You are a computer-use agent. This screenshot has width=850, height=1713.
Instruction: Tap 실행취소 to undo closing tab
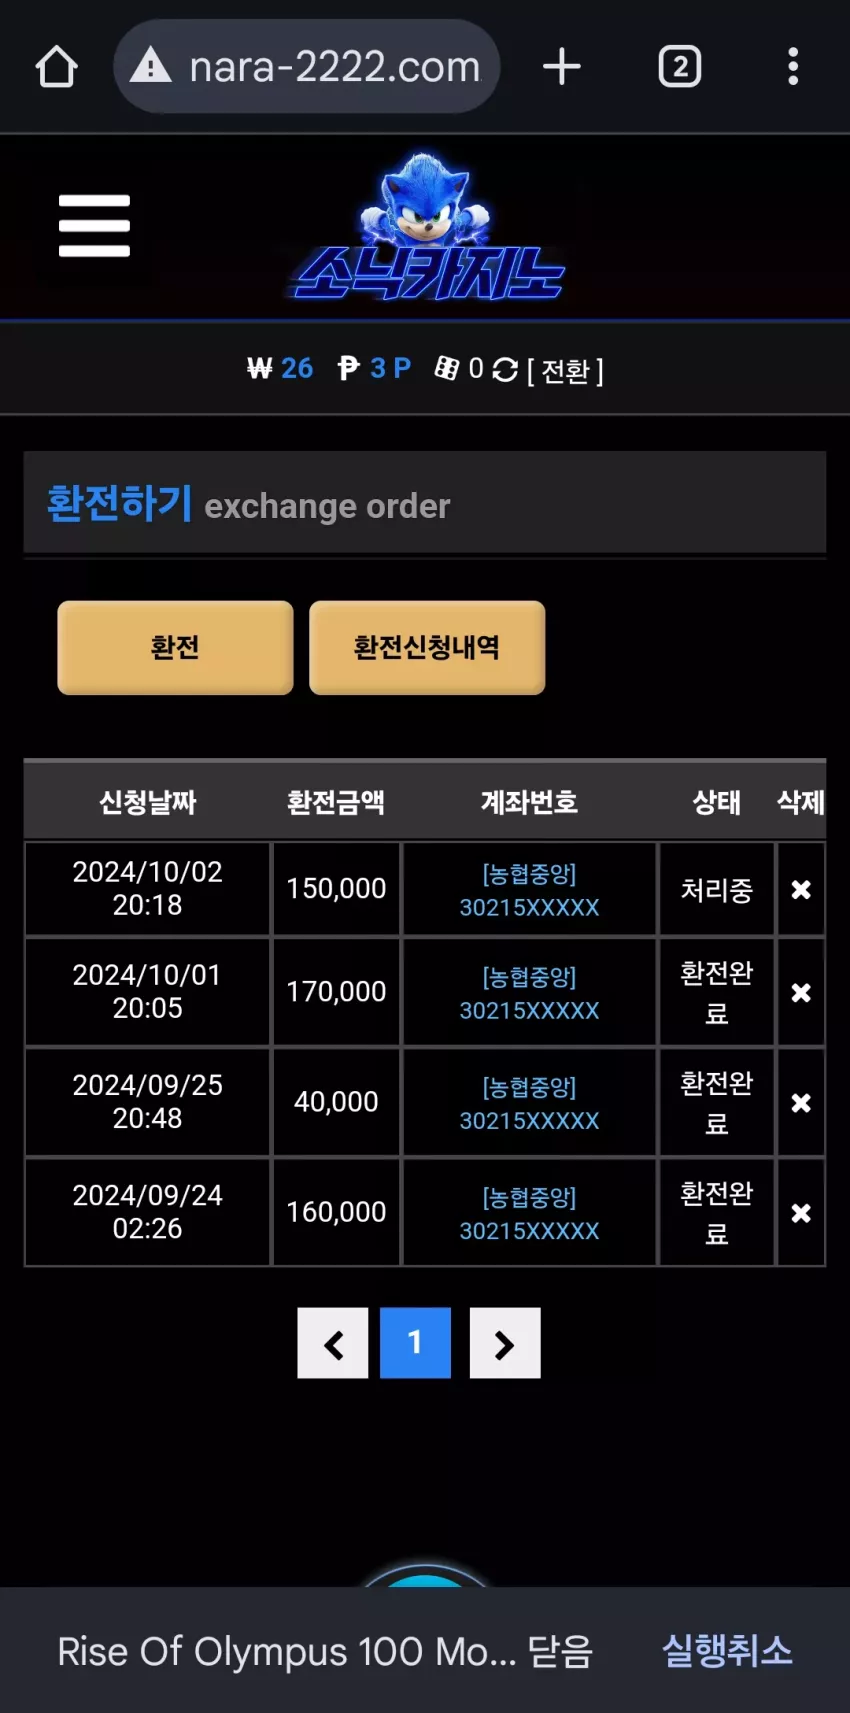pyautogui.click(x=727, y=1650)
